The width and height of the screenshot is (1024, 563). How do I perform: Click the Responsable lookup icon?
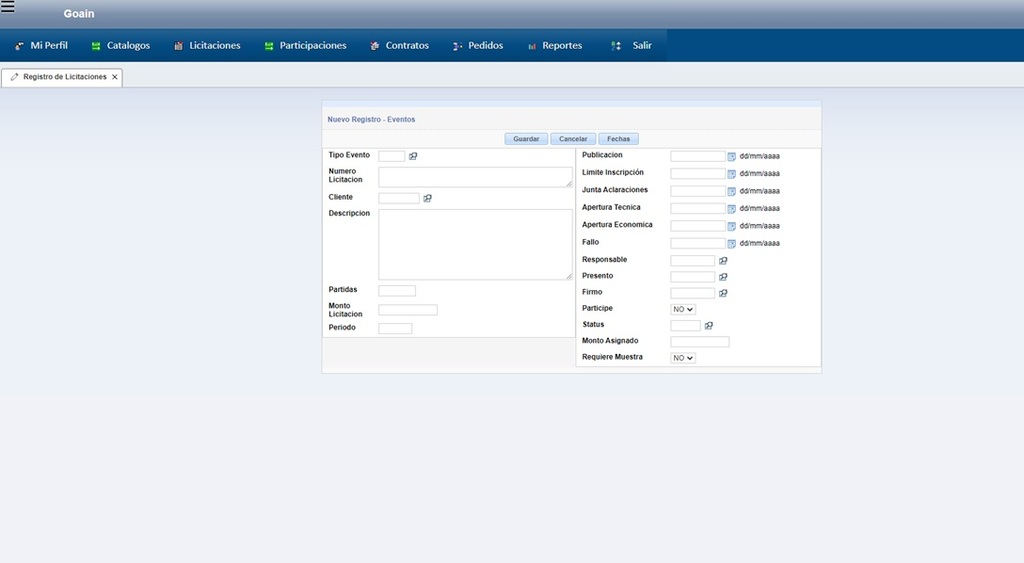[723, 261]
